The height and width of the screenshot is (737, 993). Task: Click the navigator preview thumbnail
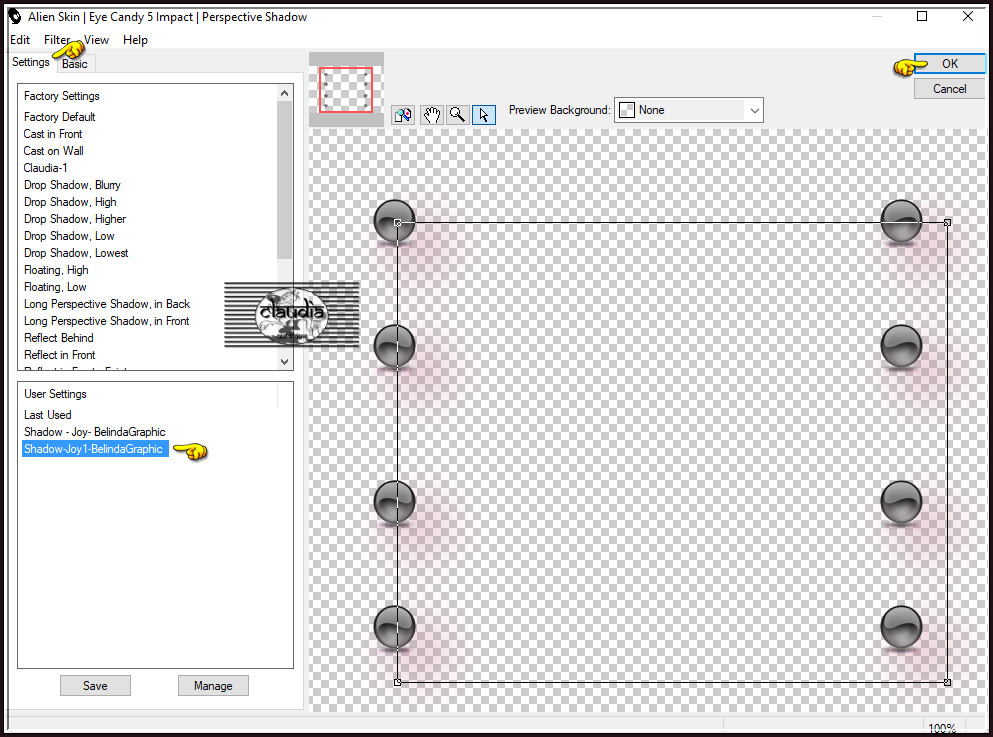(346, 90)
